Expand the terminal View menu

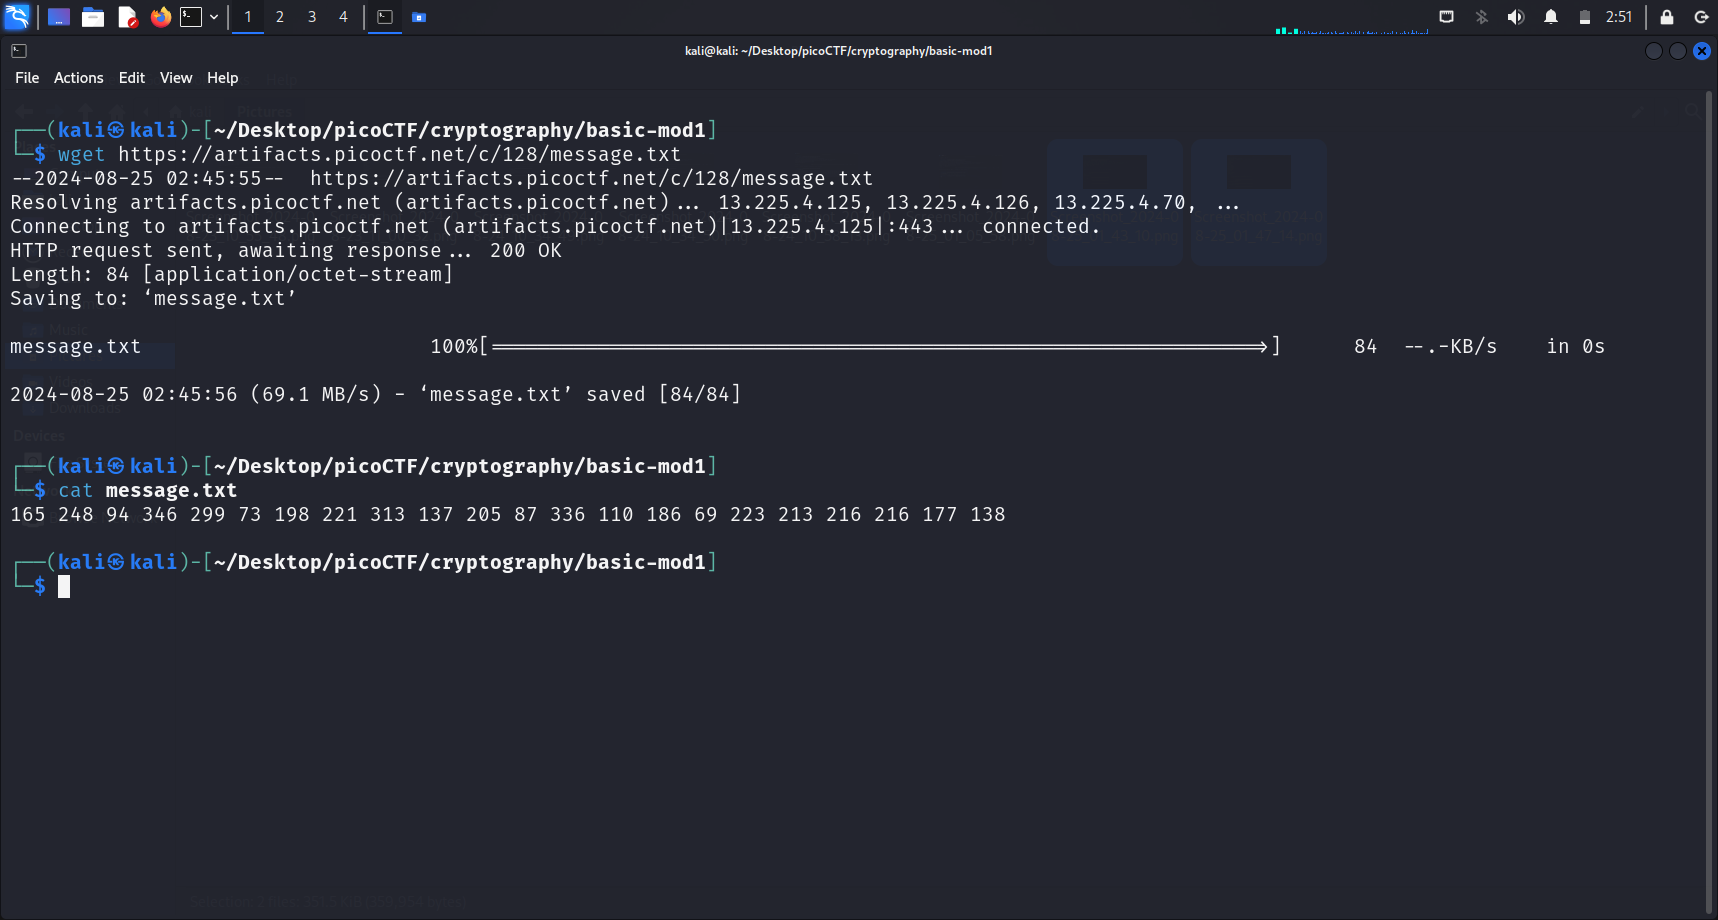[x=176, y=78]
